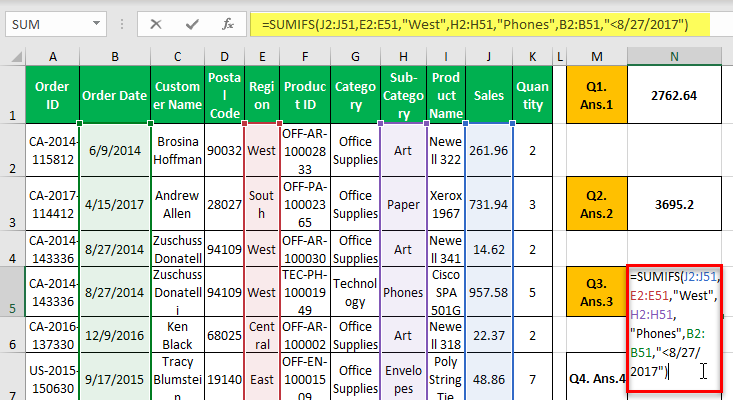Screen dimensions: 736x400
Task: Select column I header
Action: (x=446, y=57)
